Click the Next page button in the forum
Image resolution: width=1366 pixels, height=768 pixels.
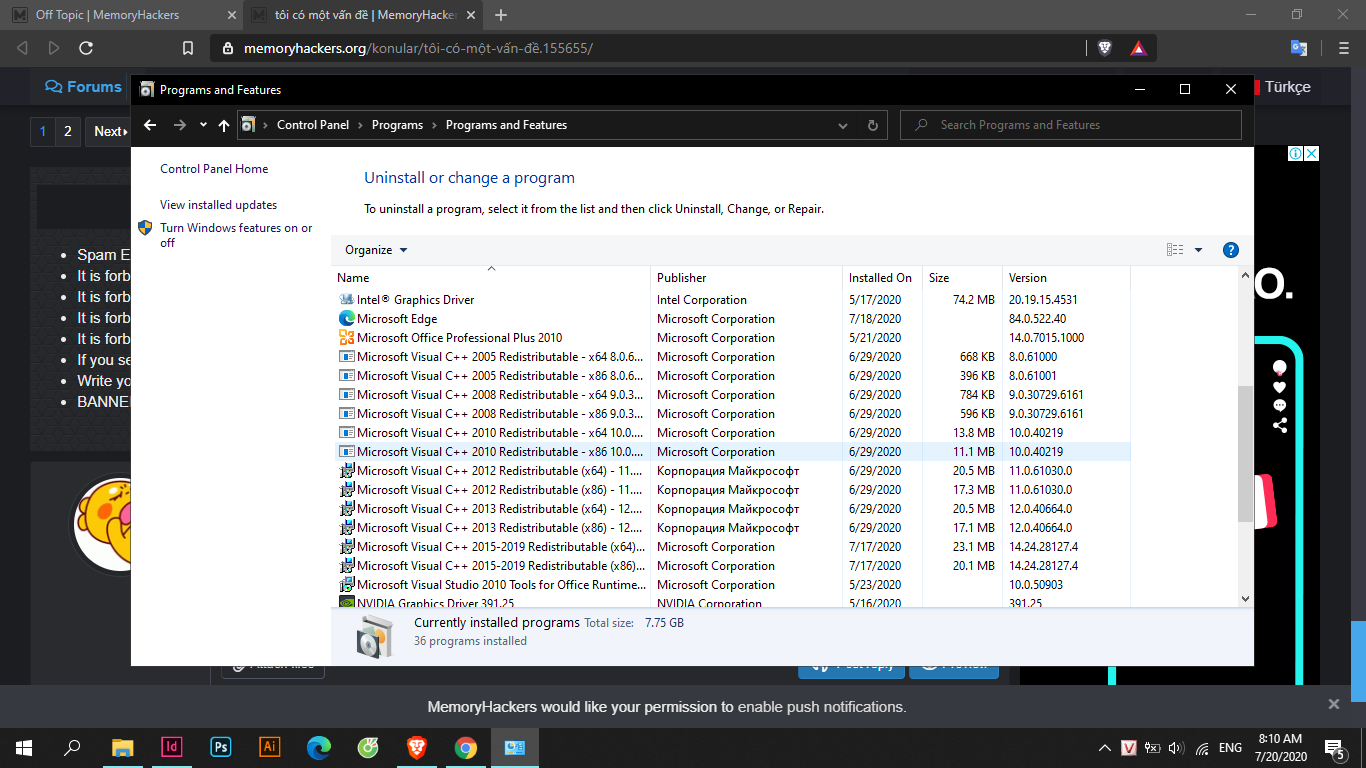click(110, 131)
